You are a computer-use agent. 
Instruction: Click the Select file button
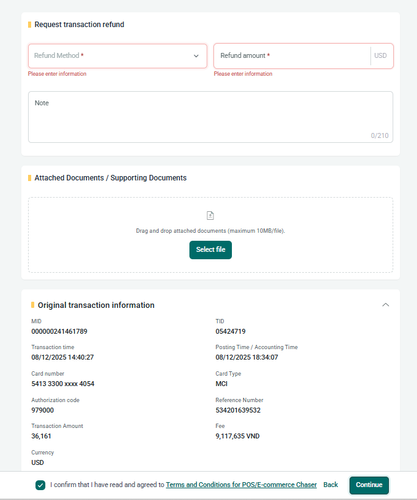pos(211,250)
